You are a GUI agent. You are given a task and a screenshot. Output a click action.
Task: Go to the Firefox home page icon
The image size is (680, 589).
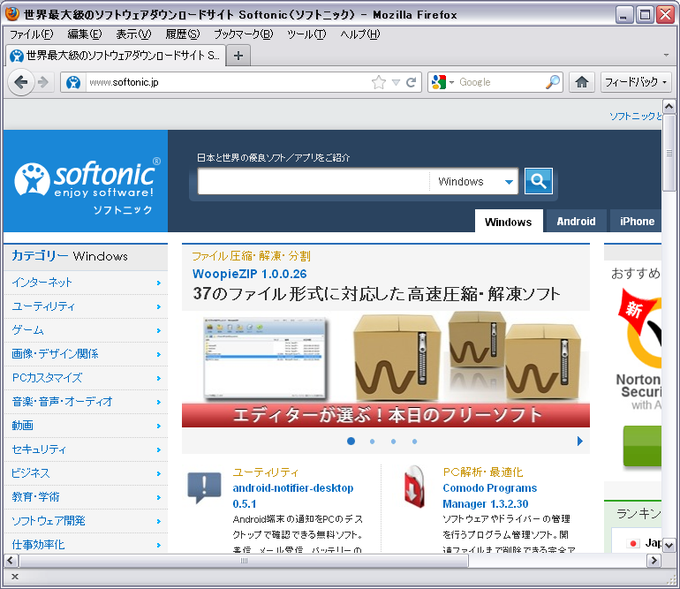pos(582,82)
